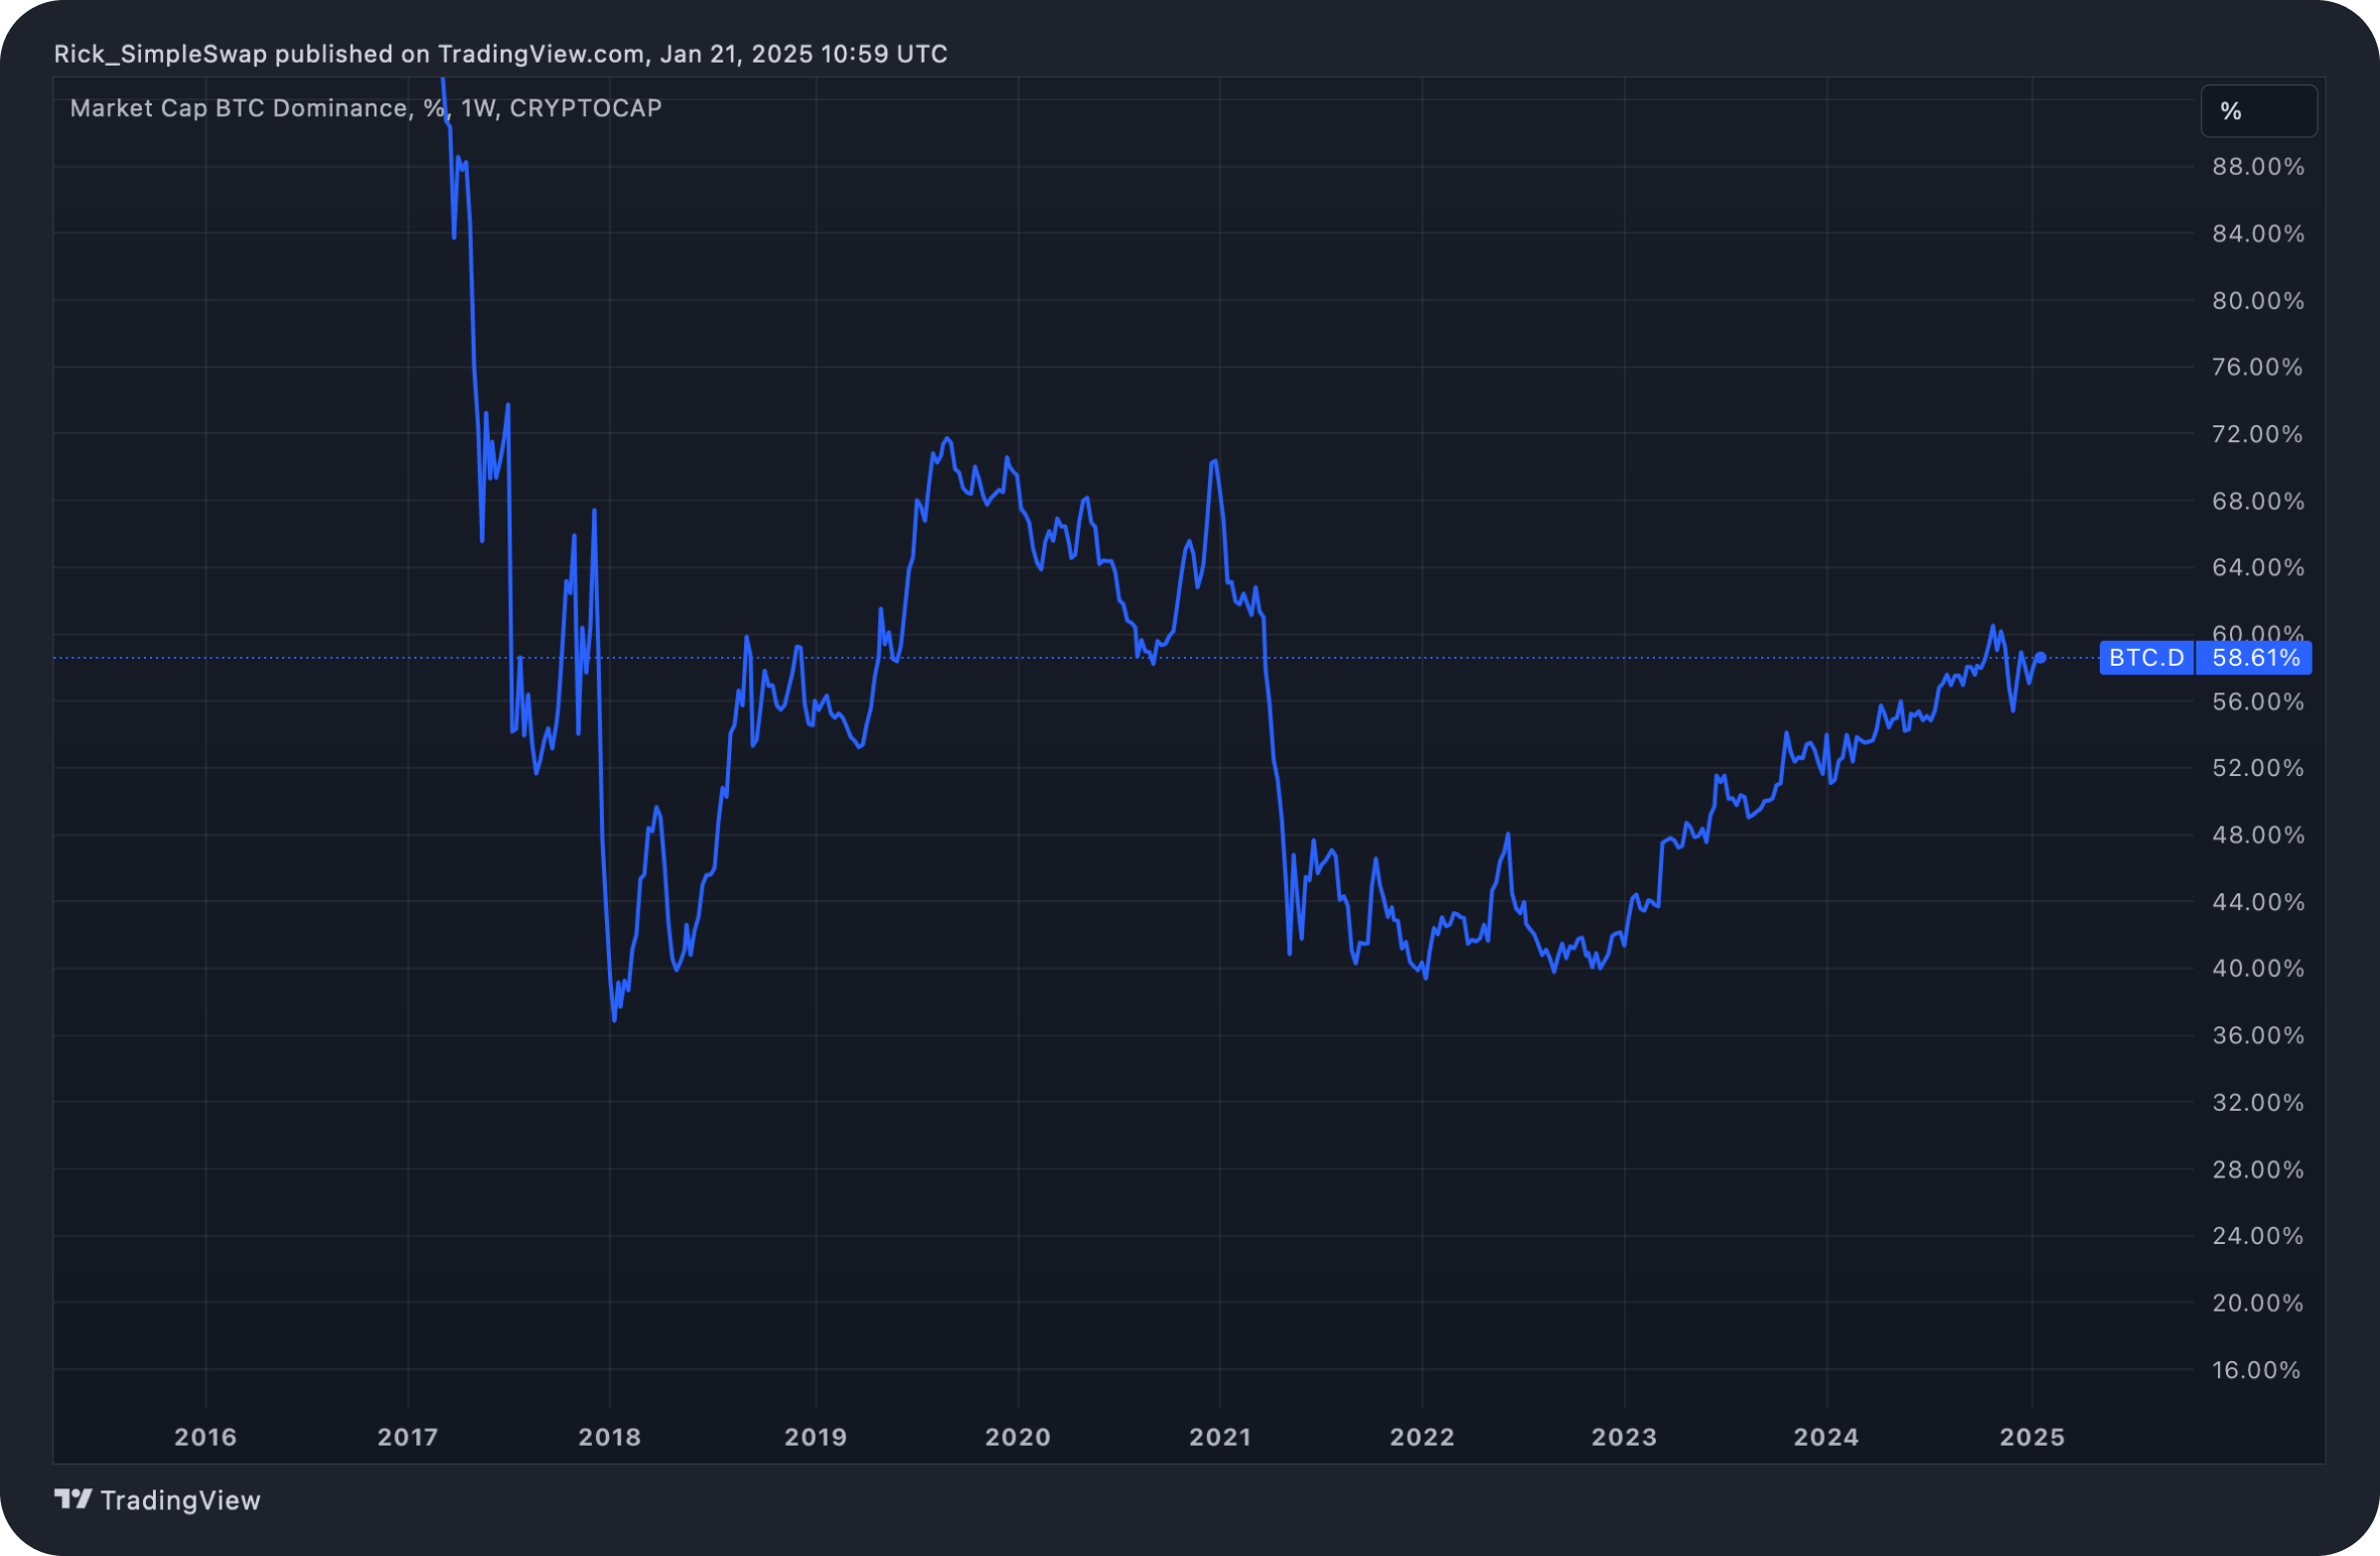Click the 76.00% price scale label
The image size is (2380, 1556).
2258,367
